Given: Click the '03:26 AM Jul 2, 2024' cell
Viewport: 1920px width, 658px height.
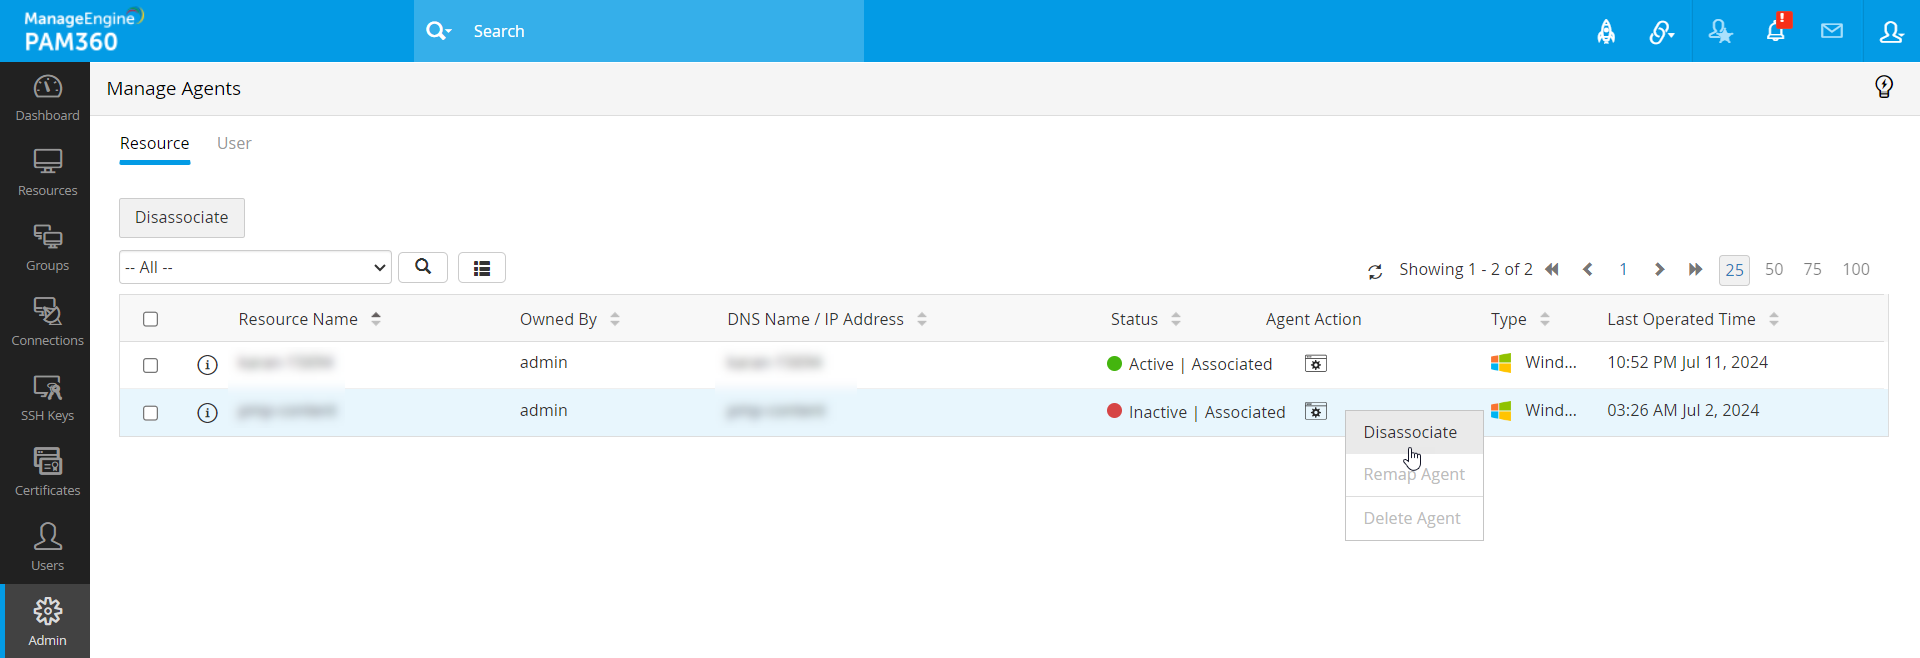Looking at the screenshot, I should click(x=1683, y=410).
